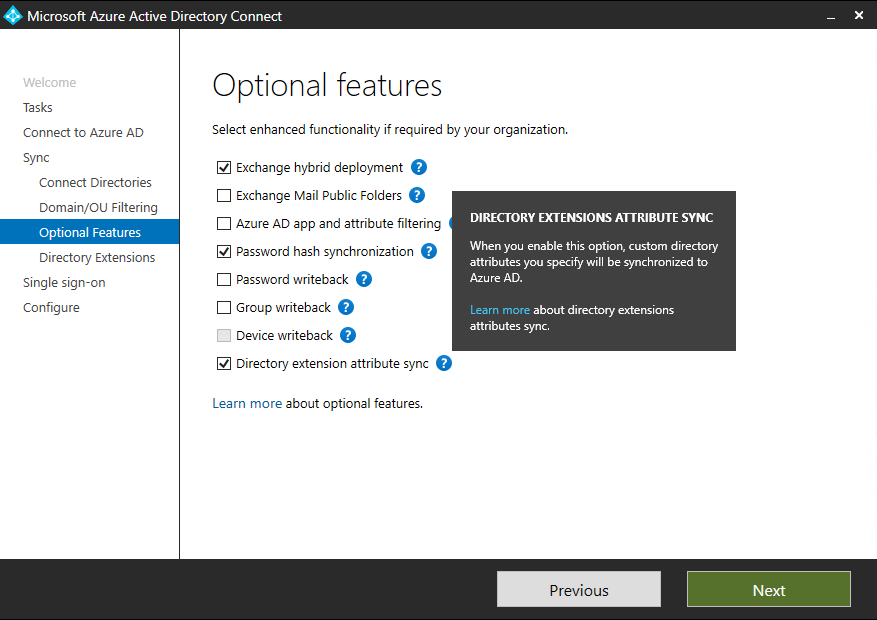Viewport: 877px width, 620px height.
Task: Click the Microsoft Azure Active Directory Connect title
Action: (154, 16)
